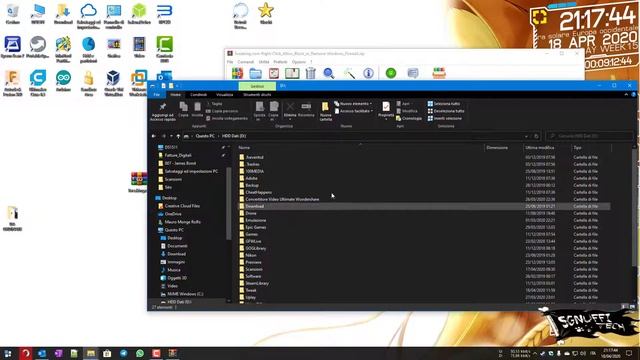Click the navigation pane scrollbar
640x360 pixels.
click(229, 204)
